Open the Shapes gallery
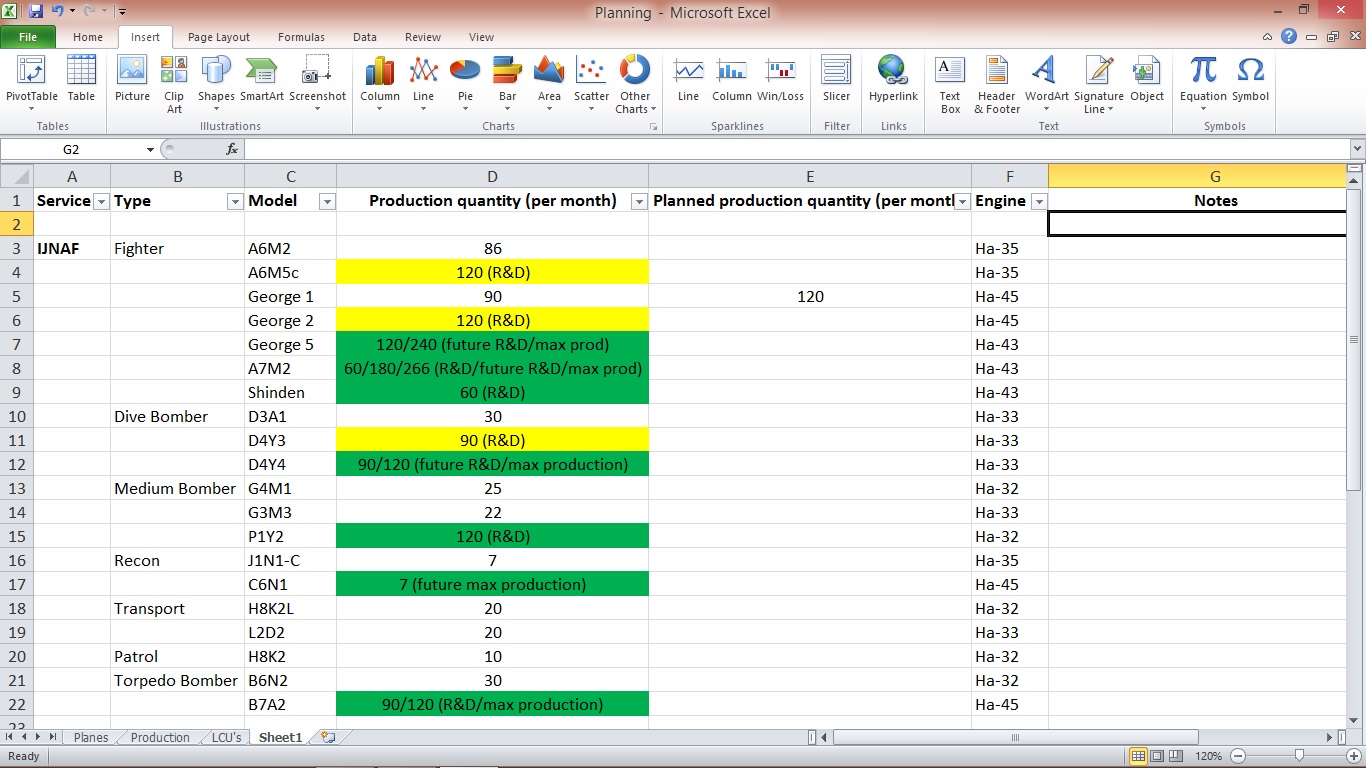Screen dimensions: 1366x768 216,84
